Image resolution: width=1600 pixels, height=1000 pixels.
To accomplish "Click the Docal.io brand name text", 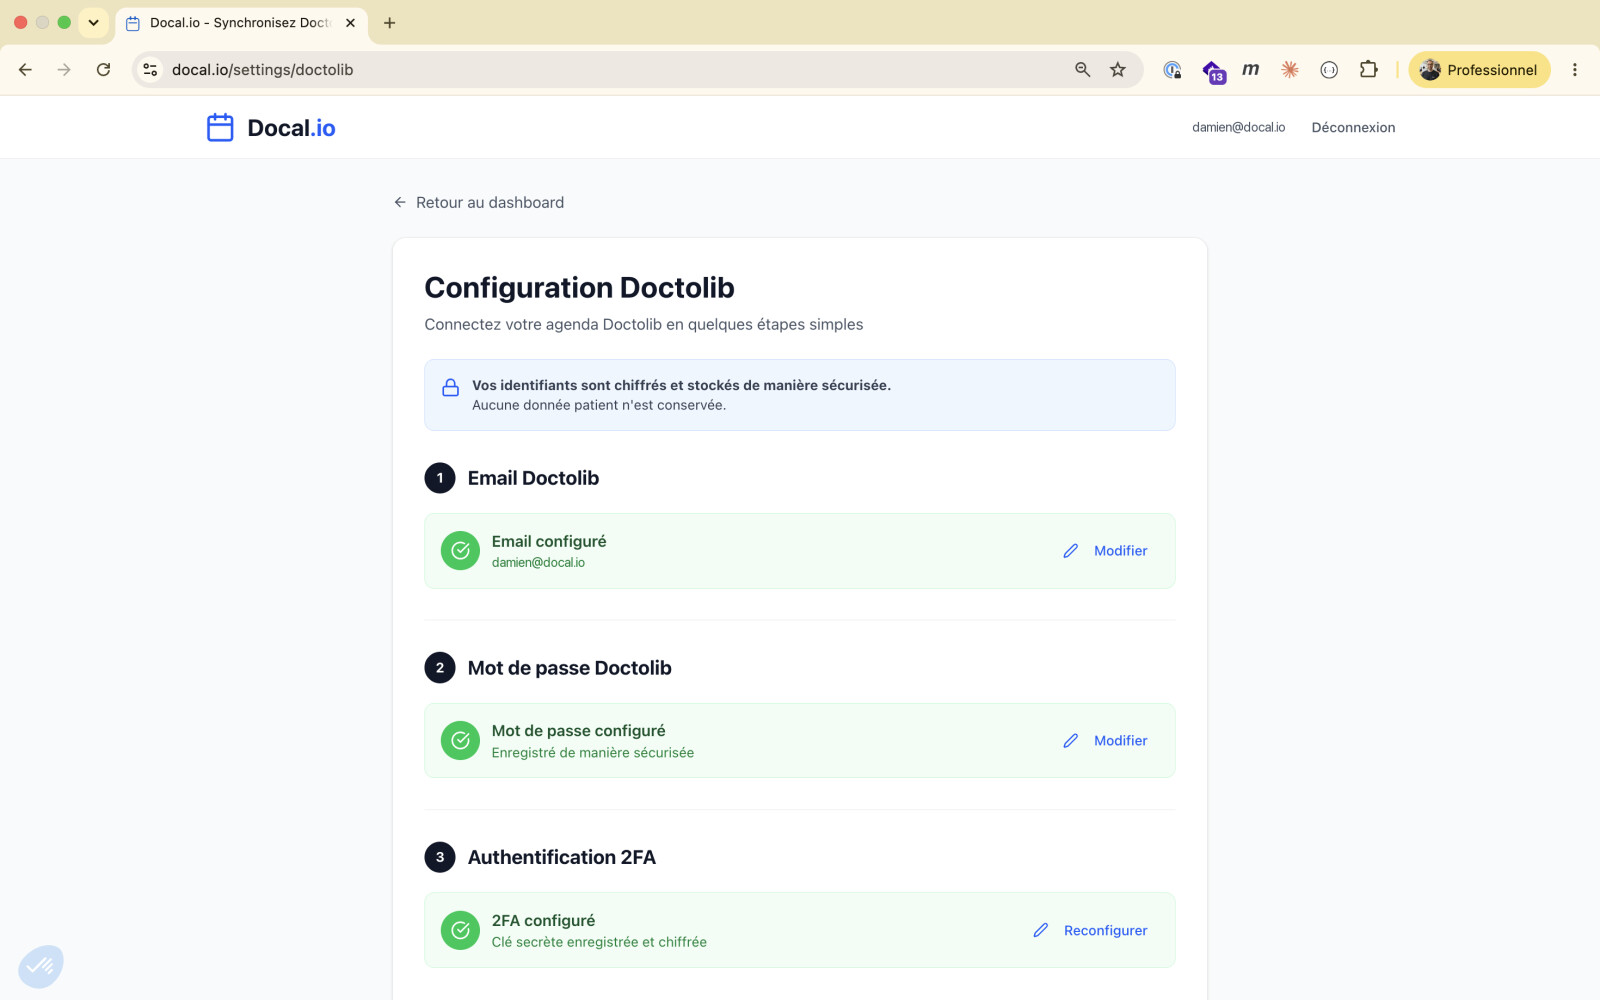I will pos(291,128).
